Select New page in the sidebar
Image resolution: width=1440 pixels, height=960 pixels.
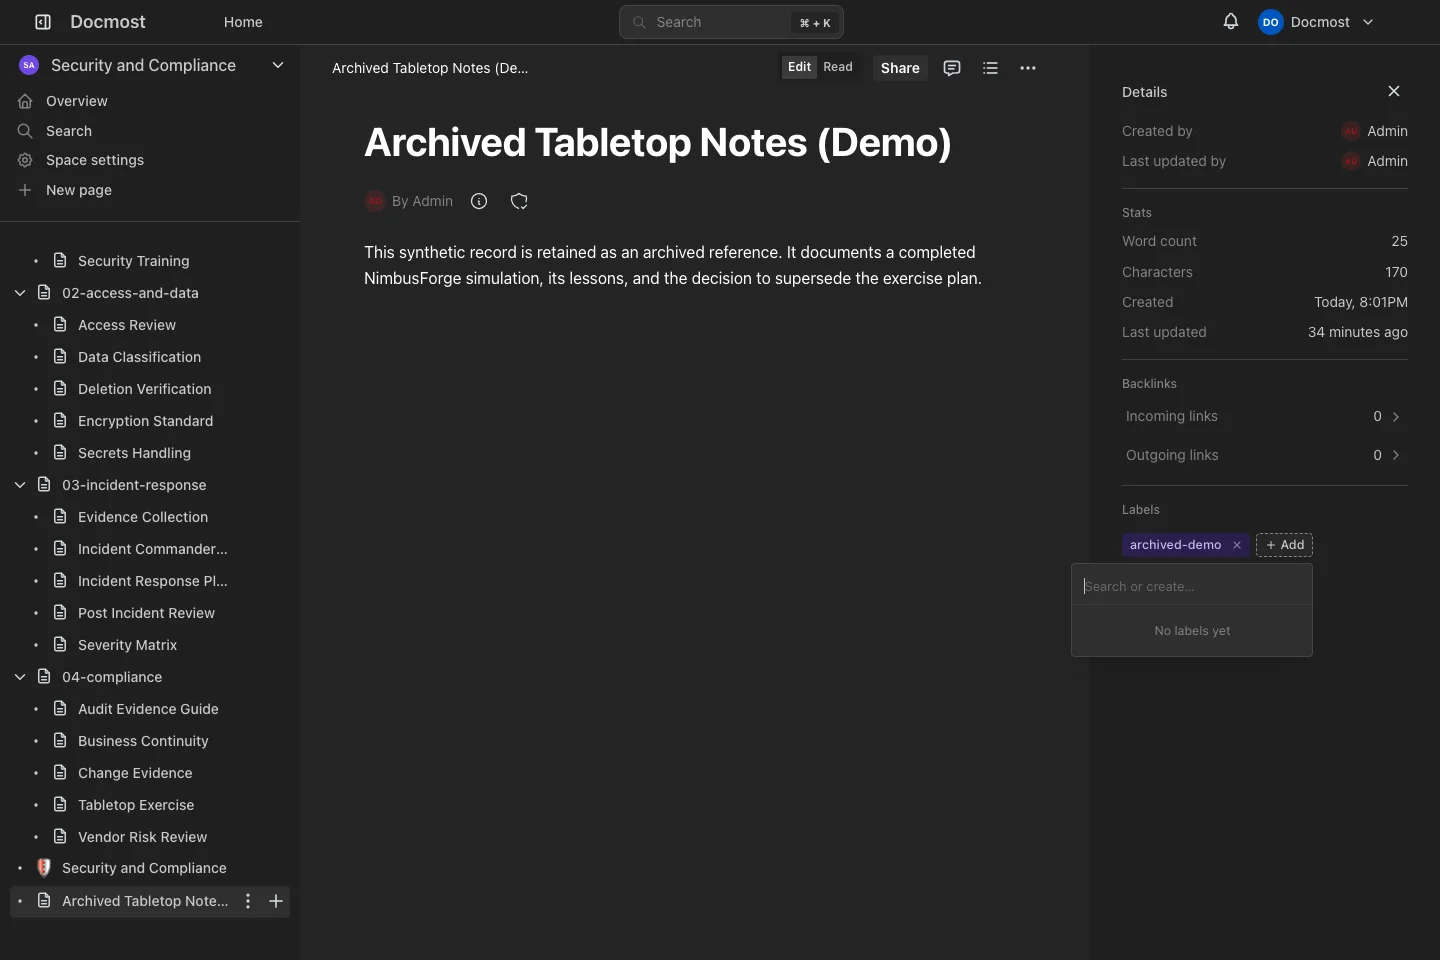(x=79, y=190)
